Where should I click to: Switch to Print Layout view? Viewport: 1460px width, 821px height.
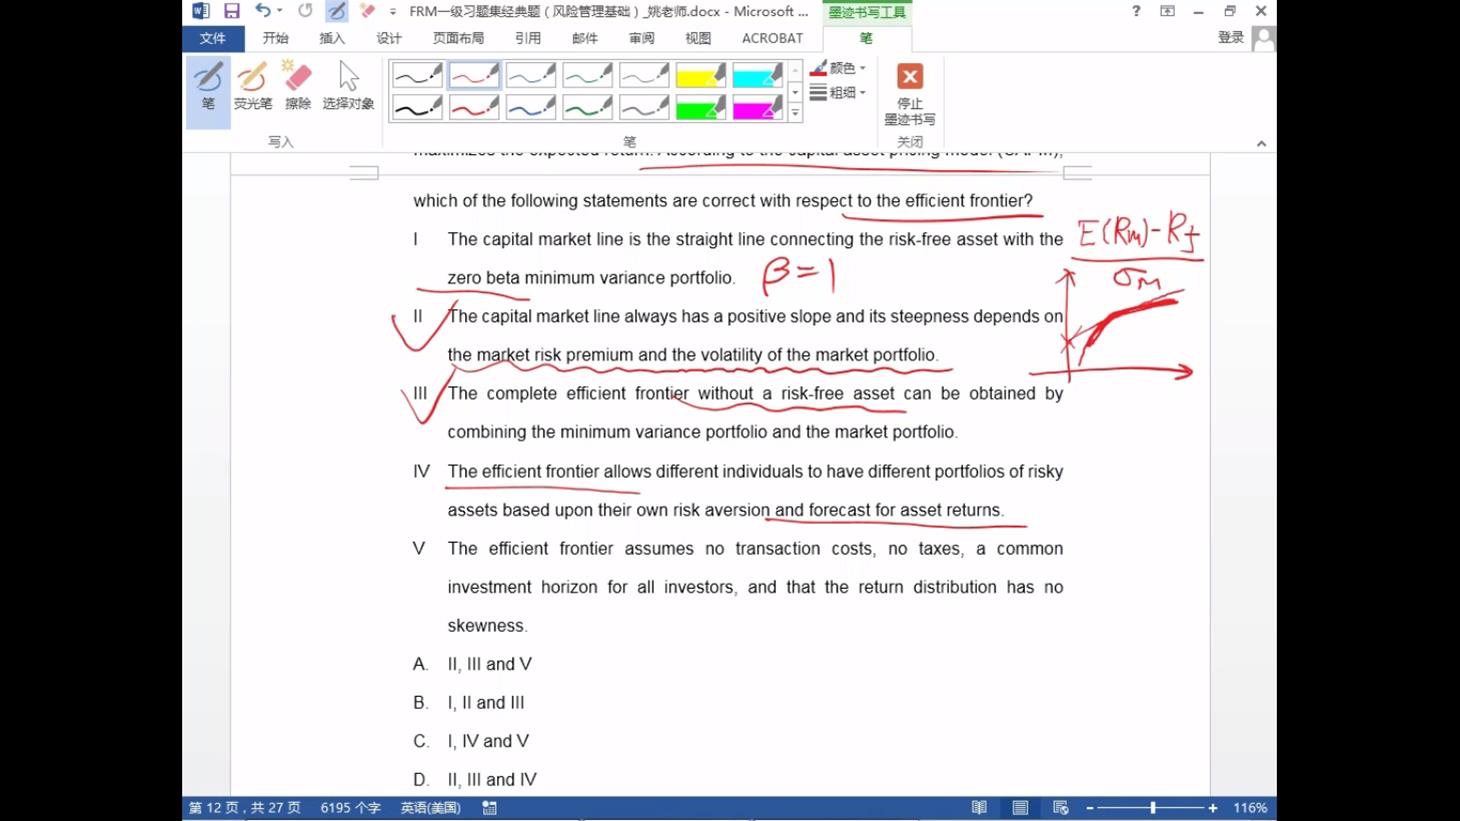point(1020,808)
